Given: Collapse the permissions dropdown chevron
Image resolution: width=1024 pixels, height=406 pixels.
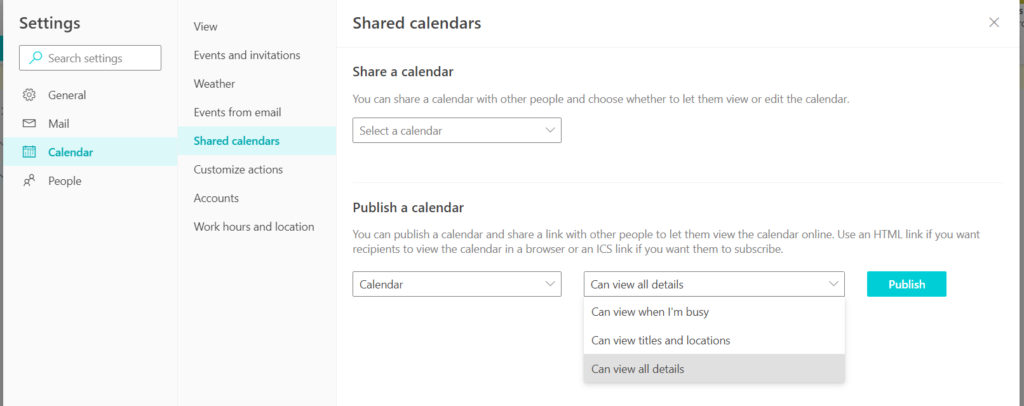Looking at the screenshot, I should pos(833,284).
